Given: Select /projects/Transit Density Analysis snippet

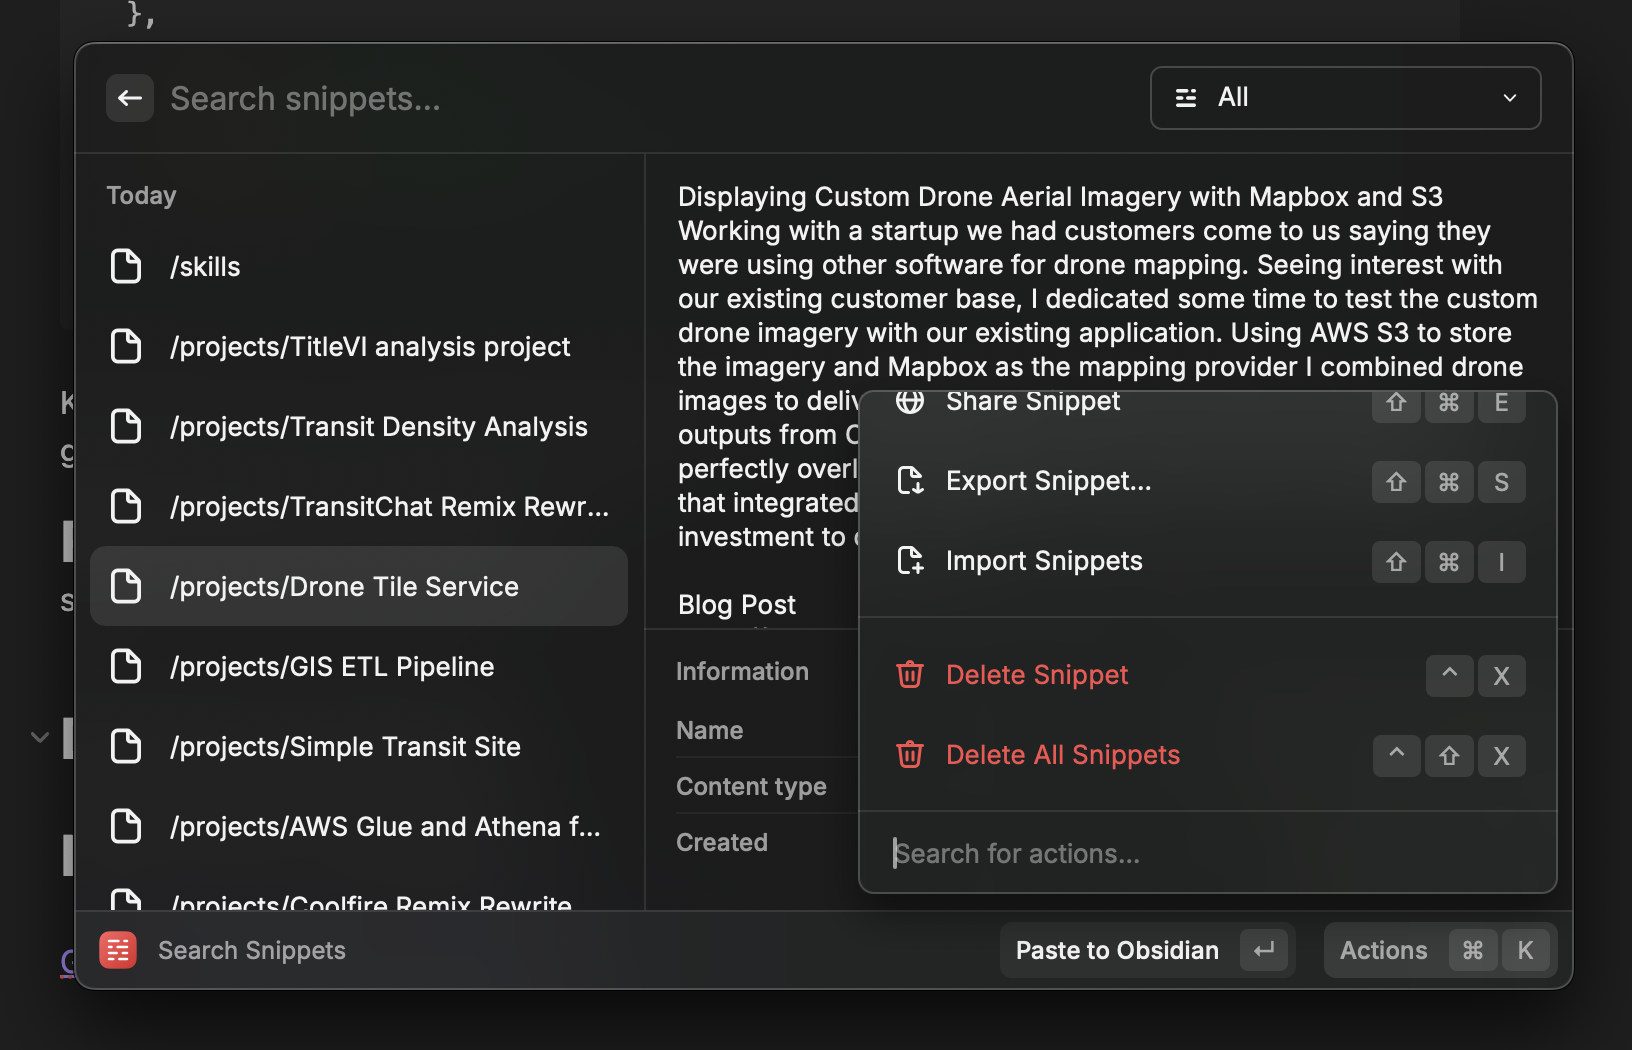Looking at the screenshot, I should coord(359,426).
